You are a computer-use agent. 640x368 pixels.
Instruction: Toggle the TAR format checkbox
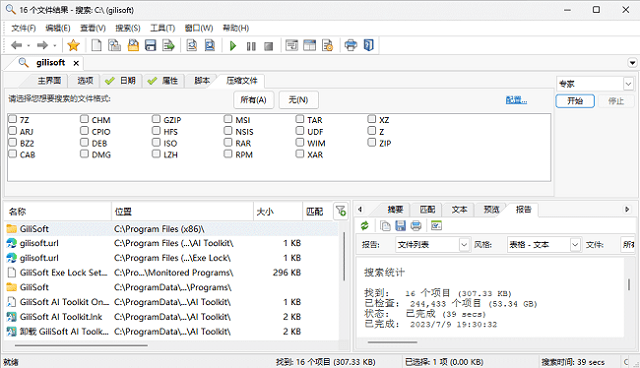(x=300, y=119)
